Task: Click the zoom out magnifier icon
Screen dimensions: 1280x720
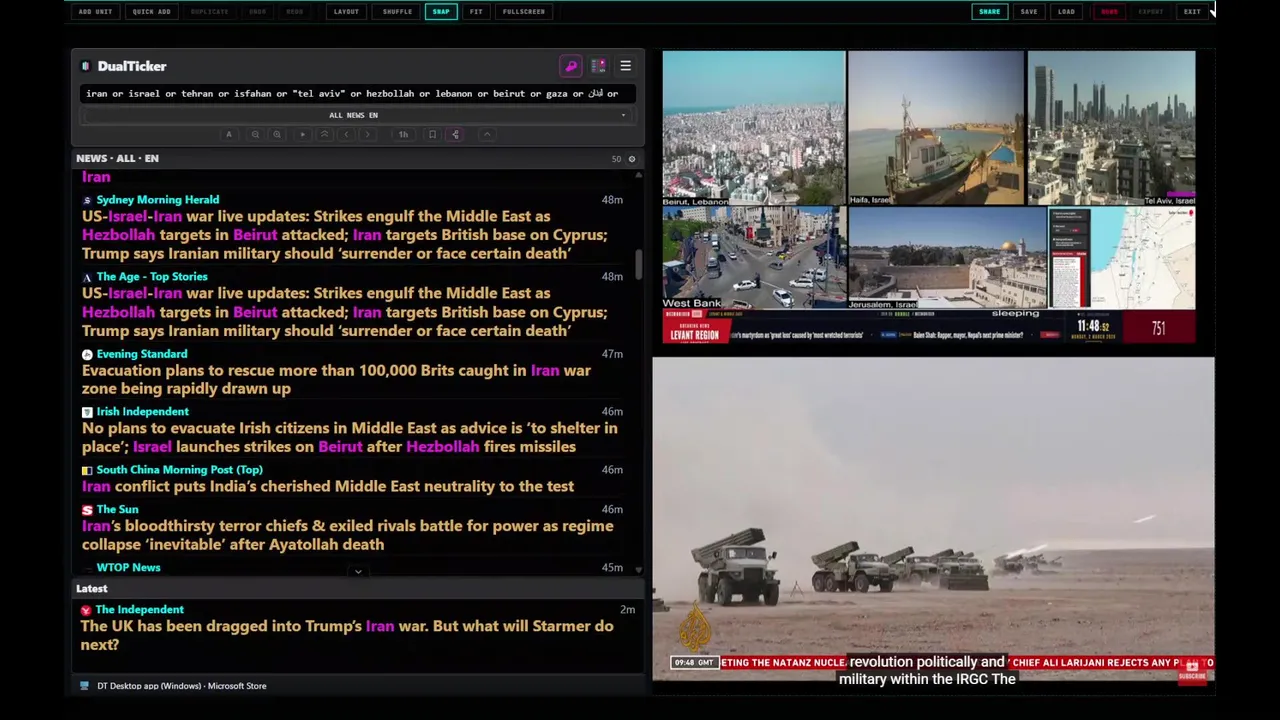Action: 255,134
